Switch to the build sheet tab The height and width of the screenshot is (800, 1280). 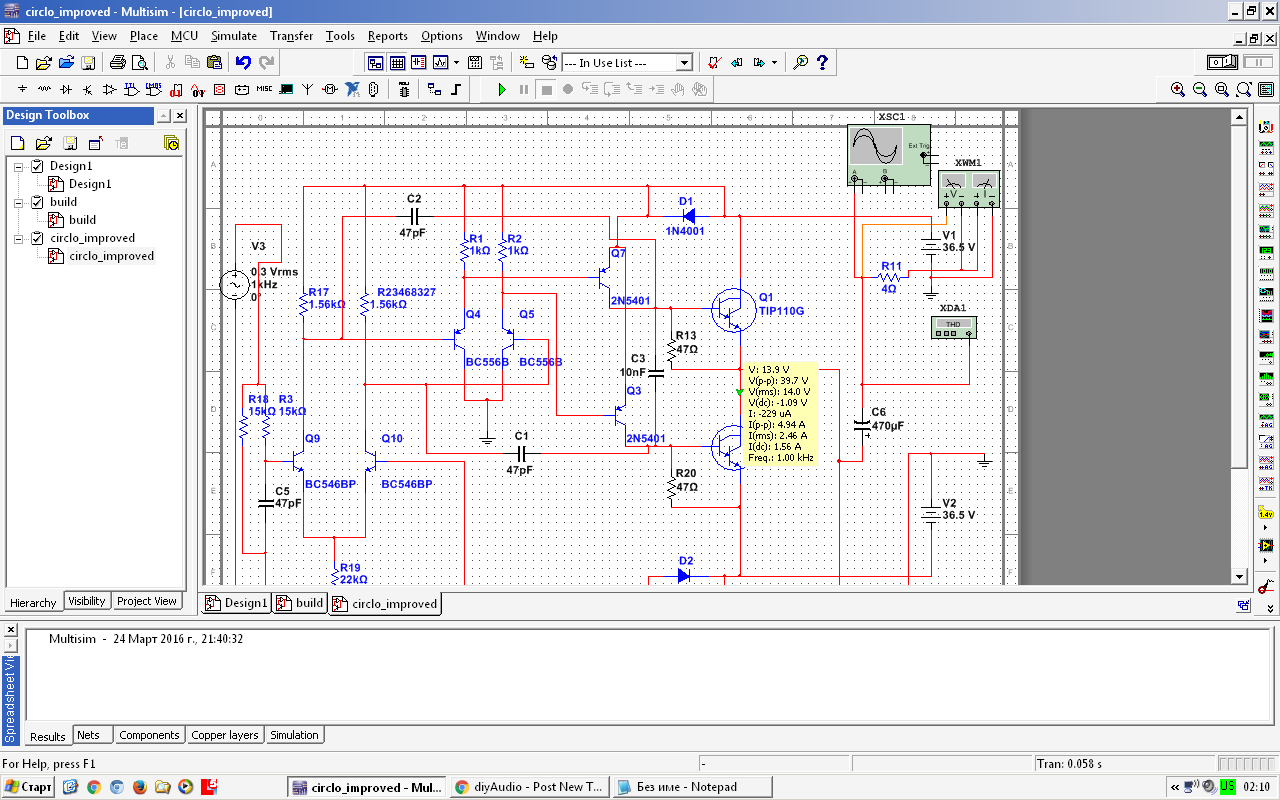(x=300, y=603)
